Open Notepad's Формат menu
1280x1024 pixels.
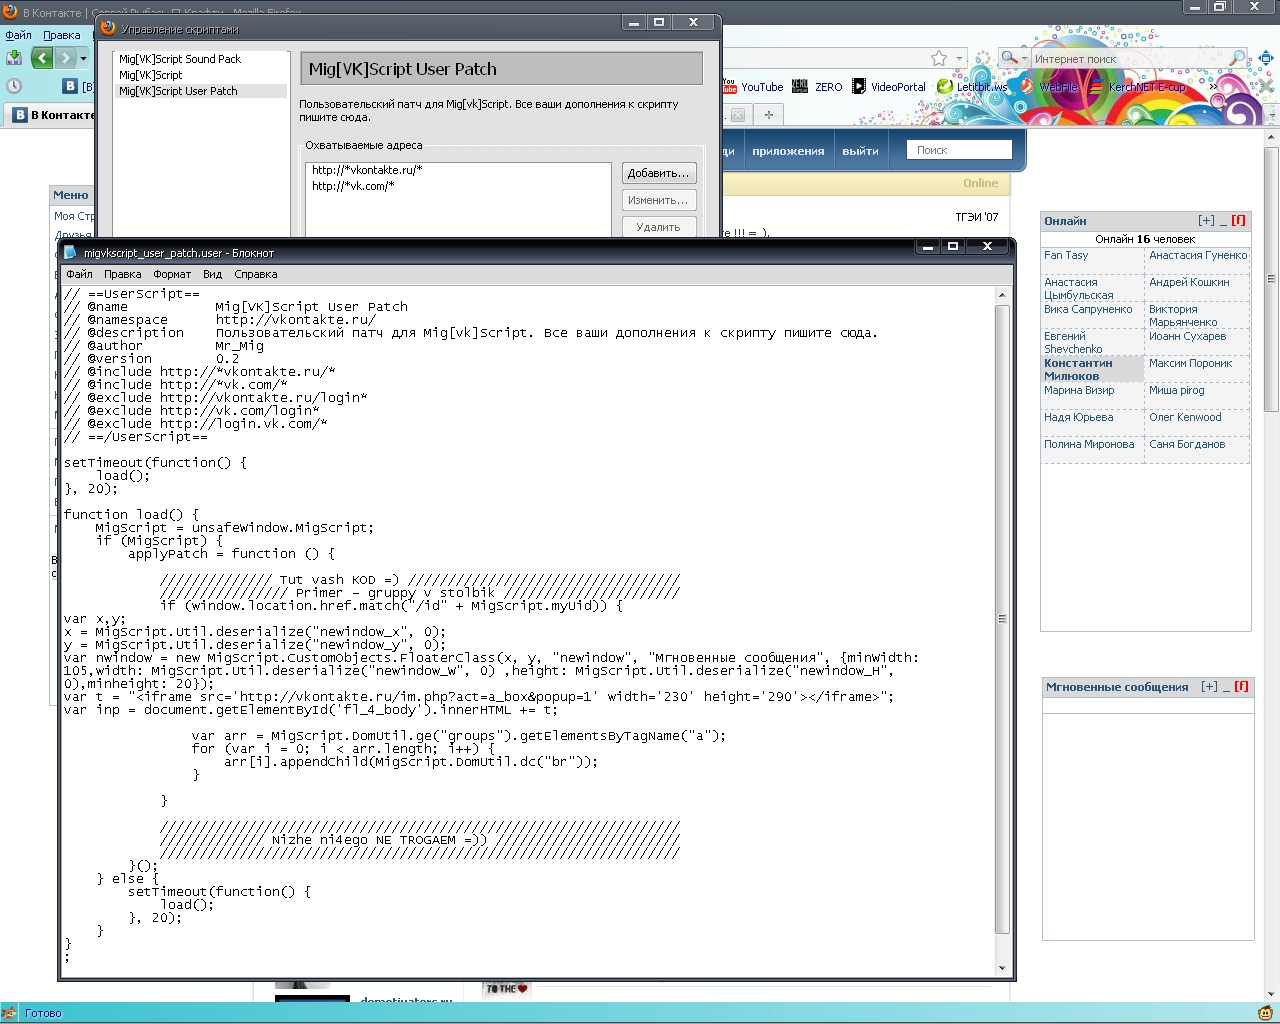(x=172, y=274)
